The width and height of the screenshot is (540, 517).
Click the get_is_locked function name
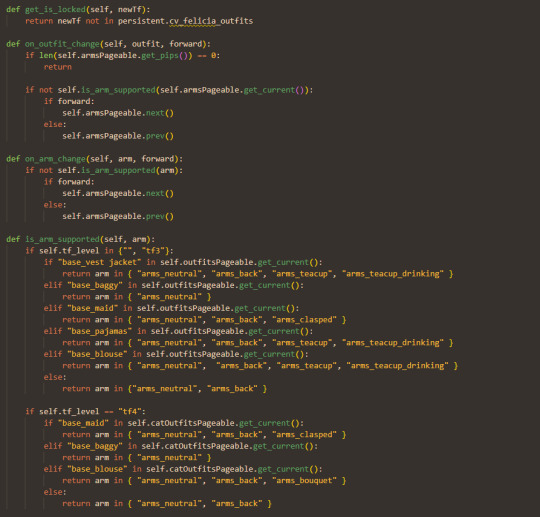pos(55,10)
